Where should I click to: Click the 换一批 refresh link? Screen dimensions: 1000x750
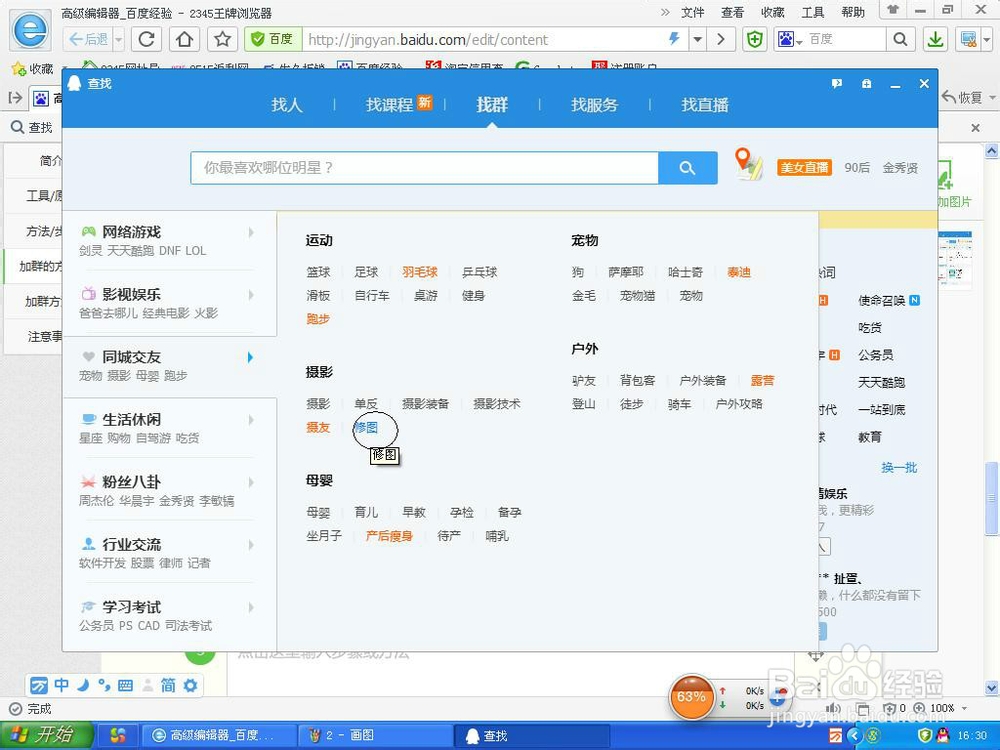[899, 467]
